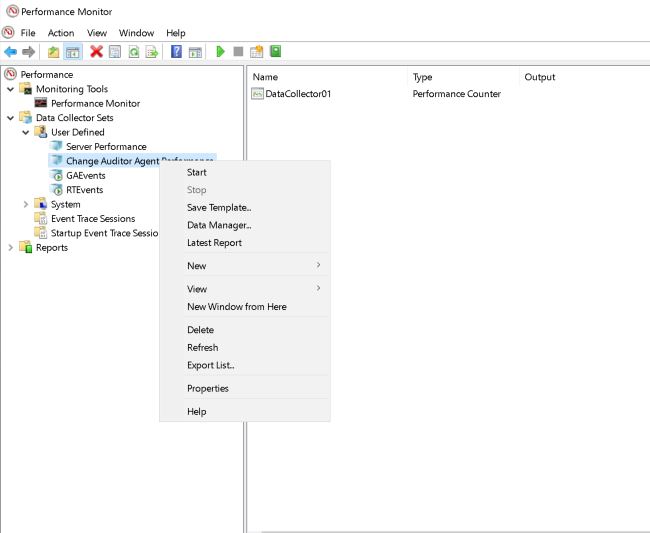Toggle the Show/Hide Console Tree icon
650x533 pixels.
click(x=73, y=52)
